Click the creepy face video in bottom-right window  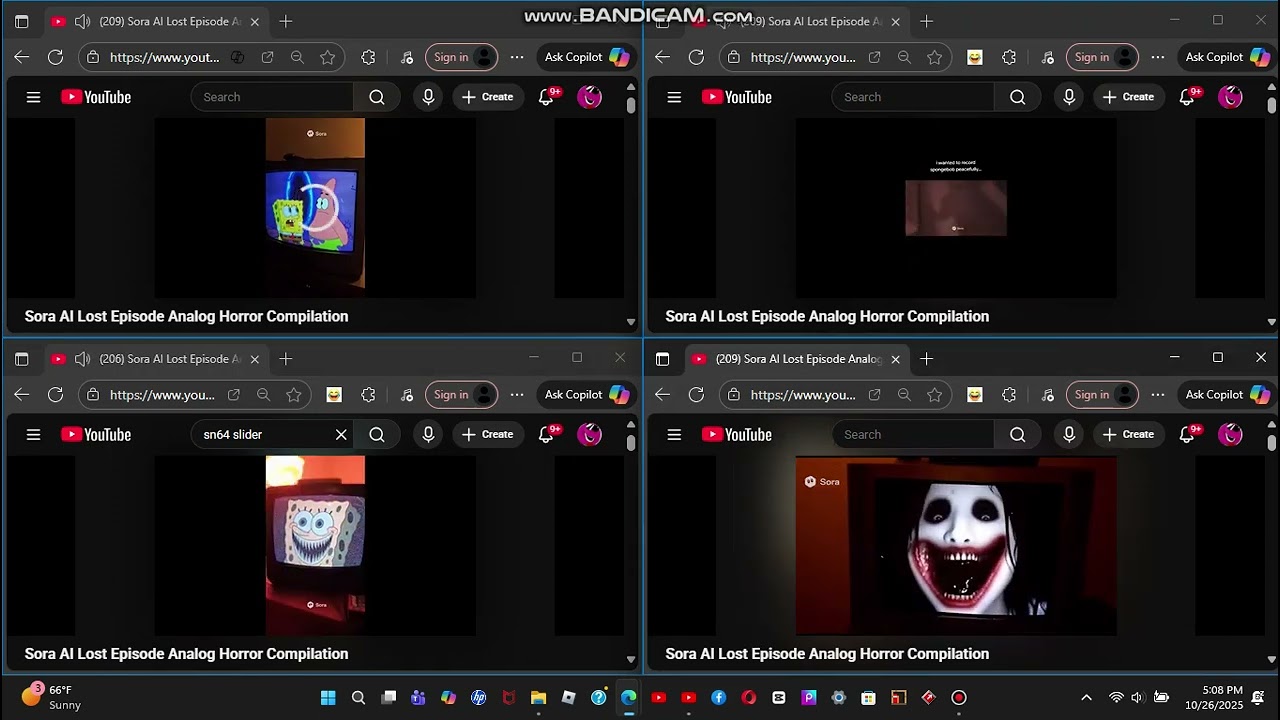click(x=956, y=546)
